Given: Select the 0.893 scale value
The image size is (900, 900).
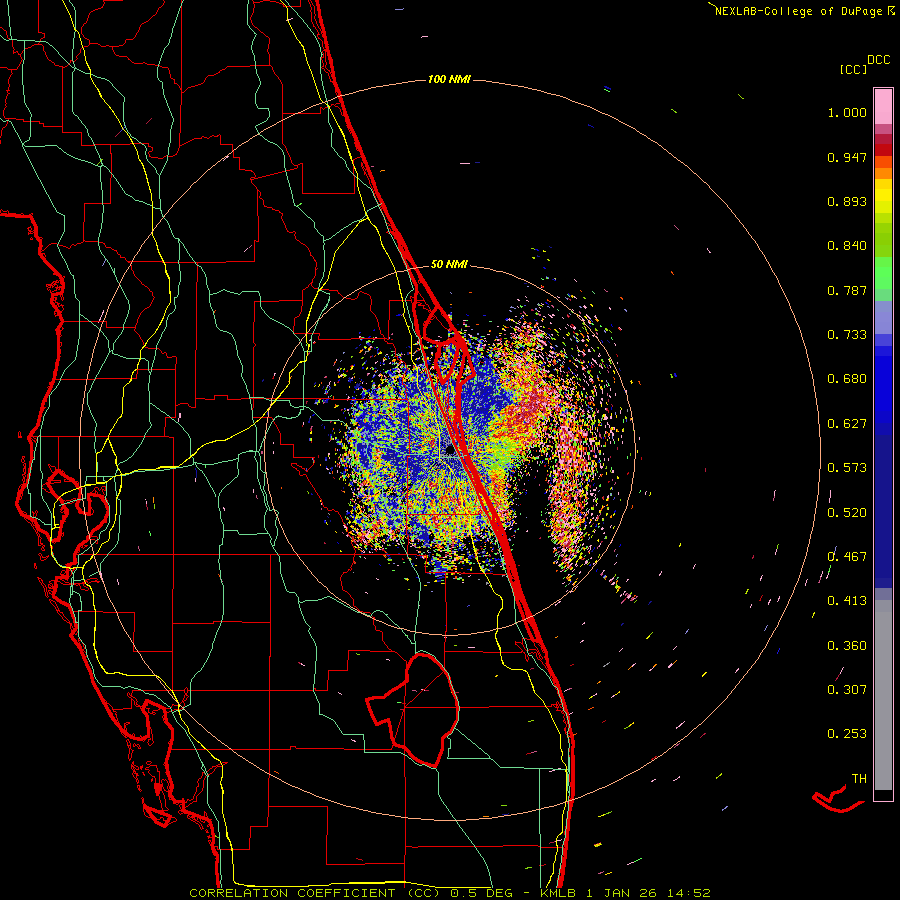Looking at the screenshot, I should pos(847,201).
